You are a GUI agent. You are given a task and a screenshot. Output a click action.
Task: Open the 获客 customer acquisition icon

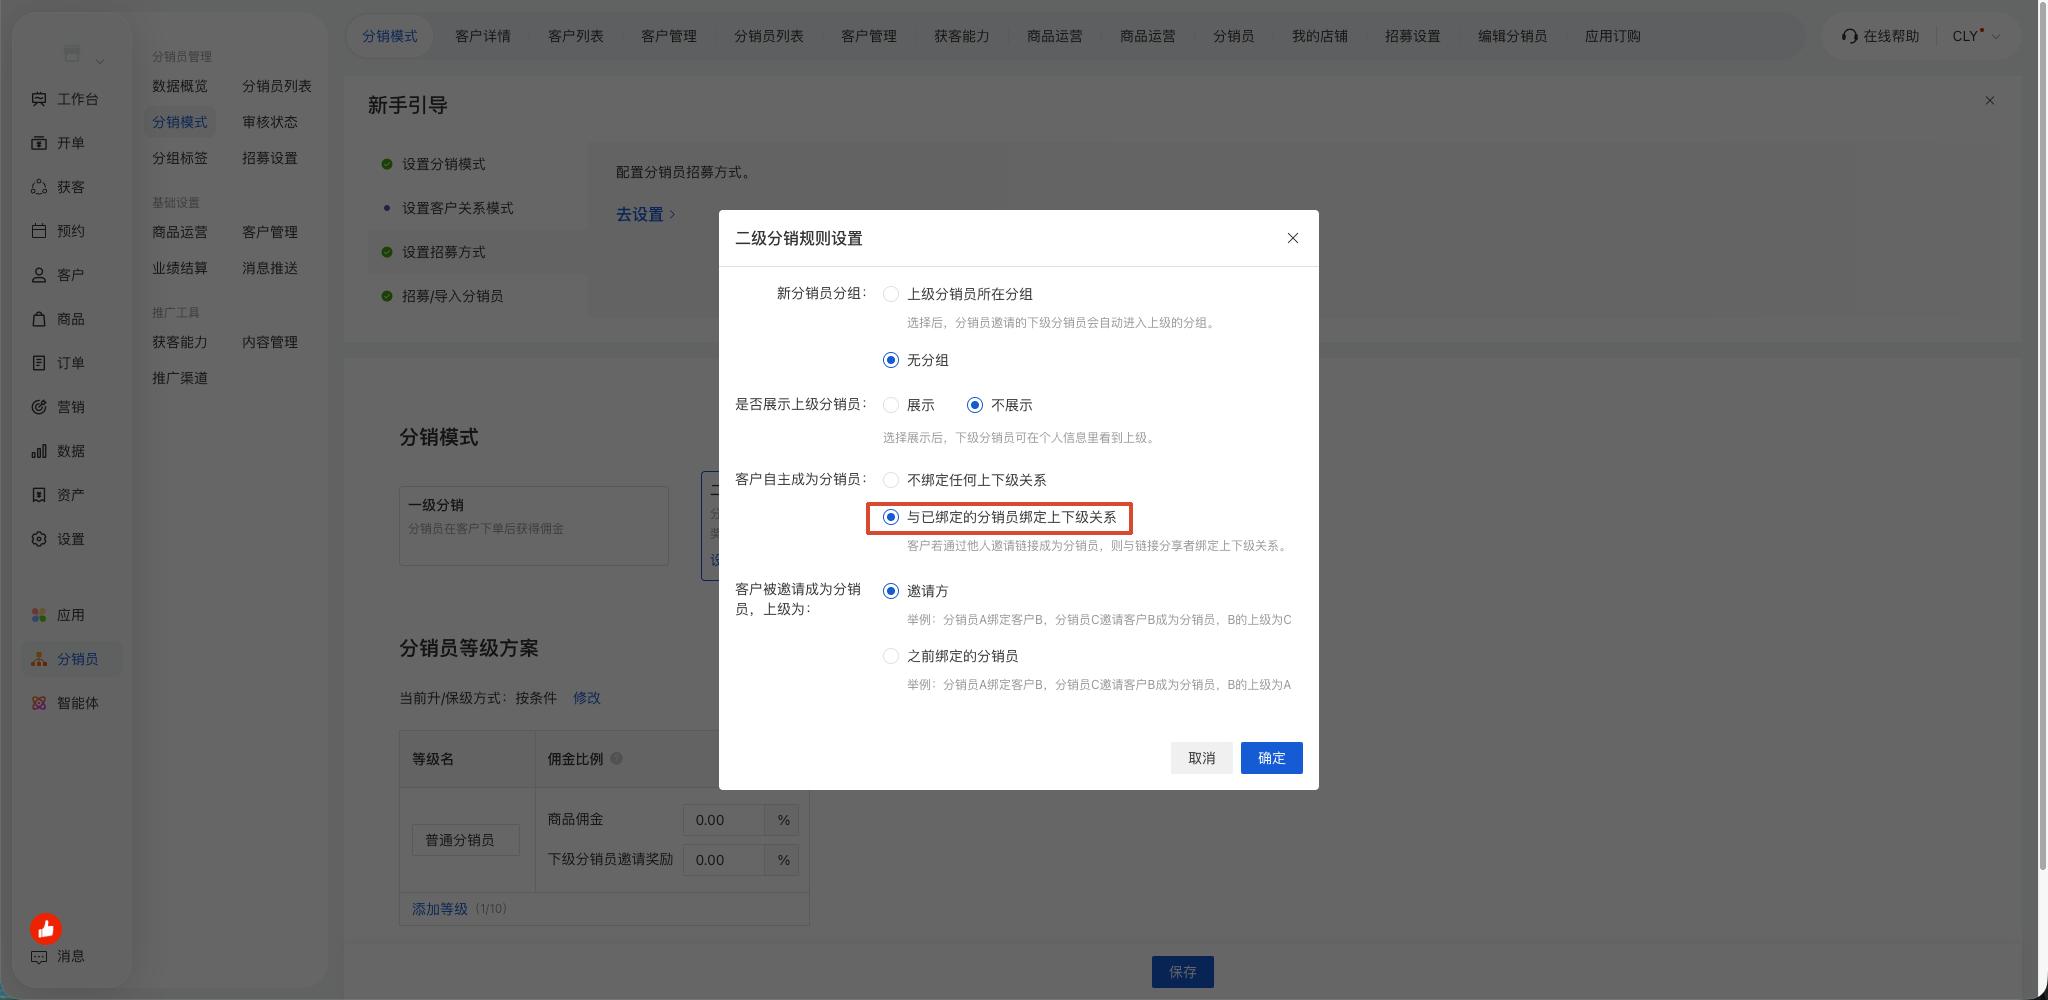coord(39,187)
